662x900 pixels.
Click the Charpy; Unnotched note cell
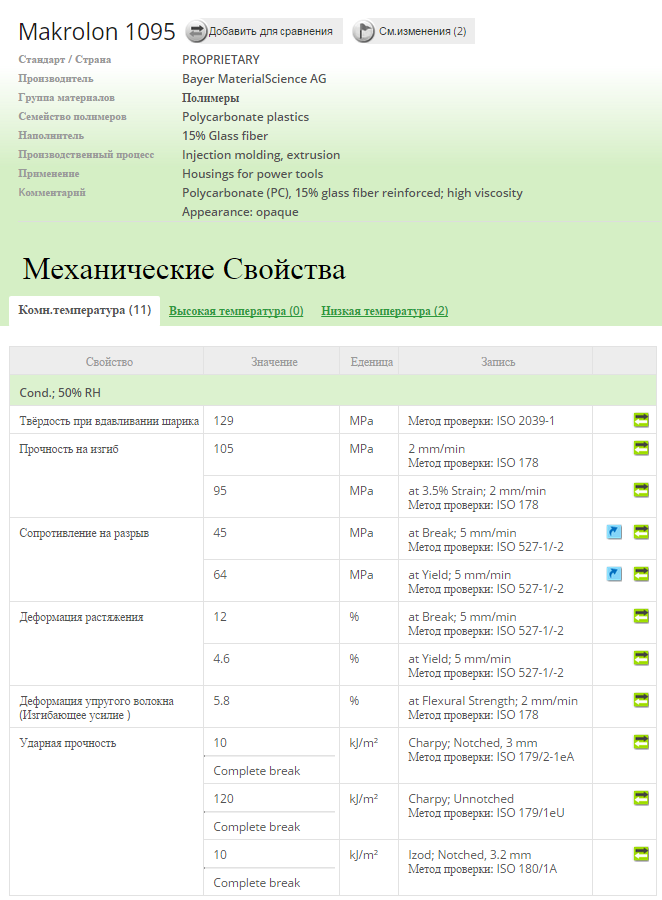pyautogui.click(x=495, y=812)
